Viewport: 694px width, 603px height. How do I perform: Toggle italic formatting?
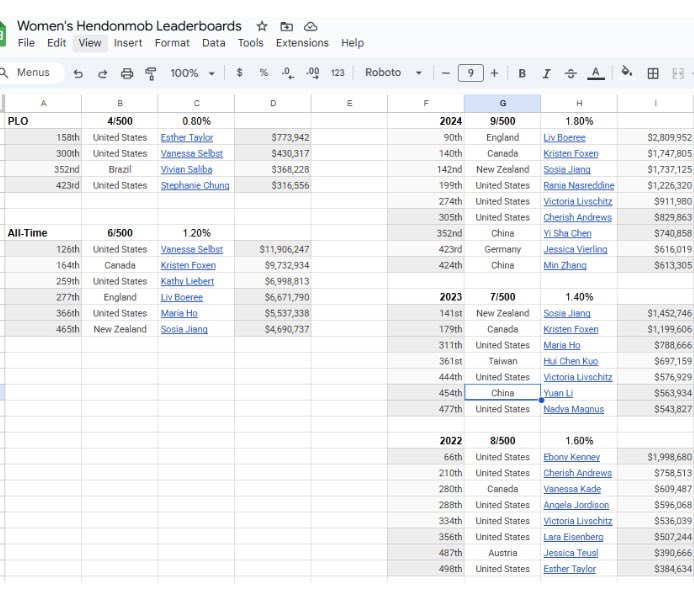coord(547,73)
